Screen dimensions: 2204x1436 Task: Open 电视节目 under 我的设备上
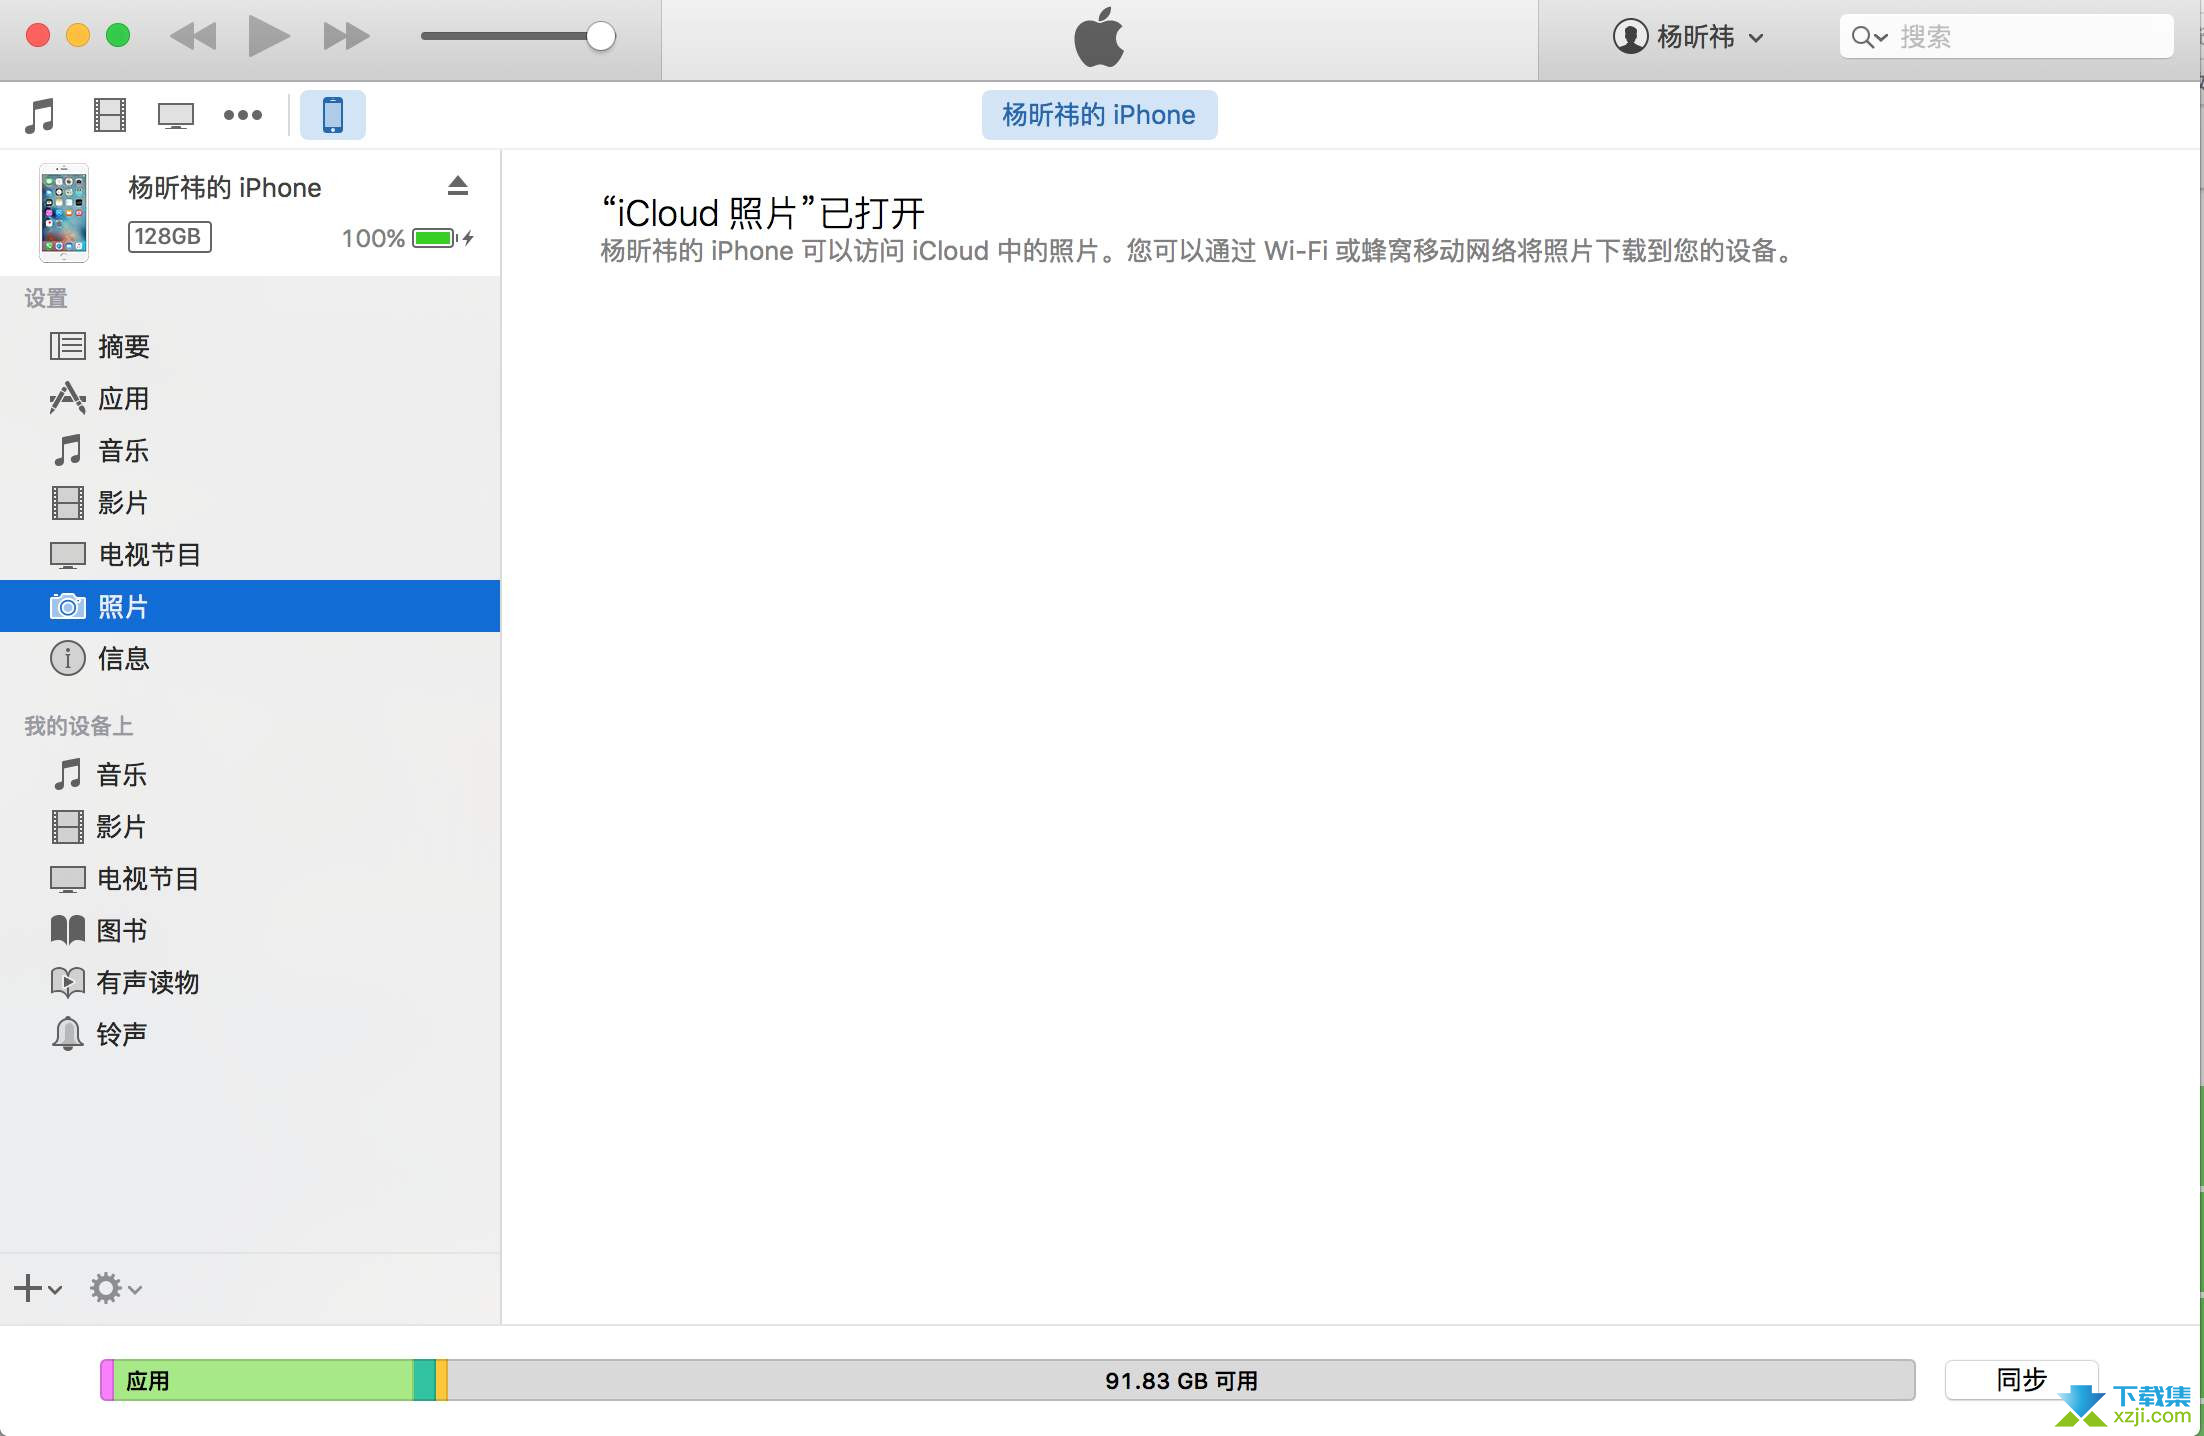click(x=250, y=878)
